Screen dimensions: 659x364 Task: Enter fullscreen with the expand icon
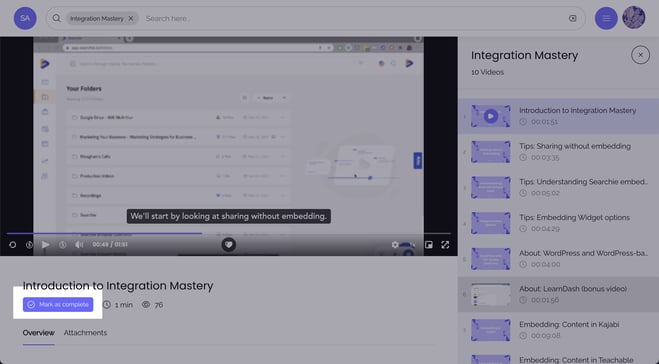pos(445,245)
